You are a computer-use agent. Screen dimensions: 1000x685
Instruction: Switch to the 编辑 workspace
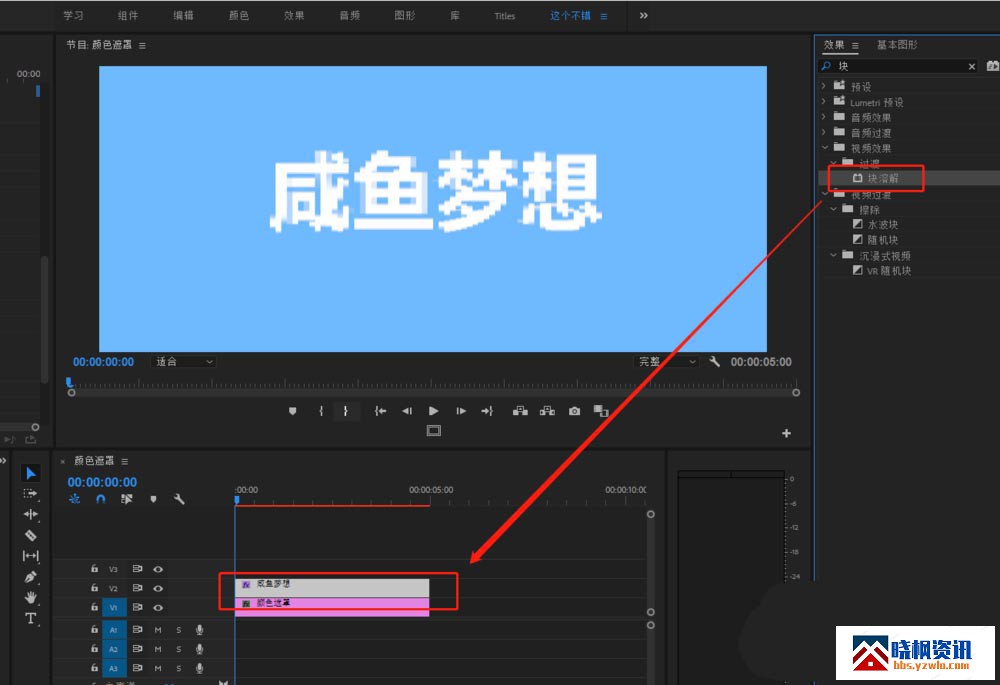[x=183, y=15]
